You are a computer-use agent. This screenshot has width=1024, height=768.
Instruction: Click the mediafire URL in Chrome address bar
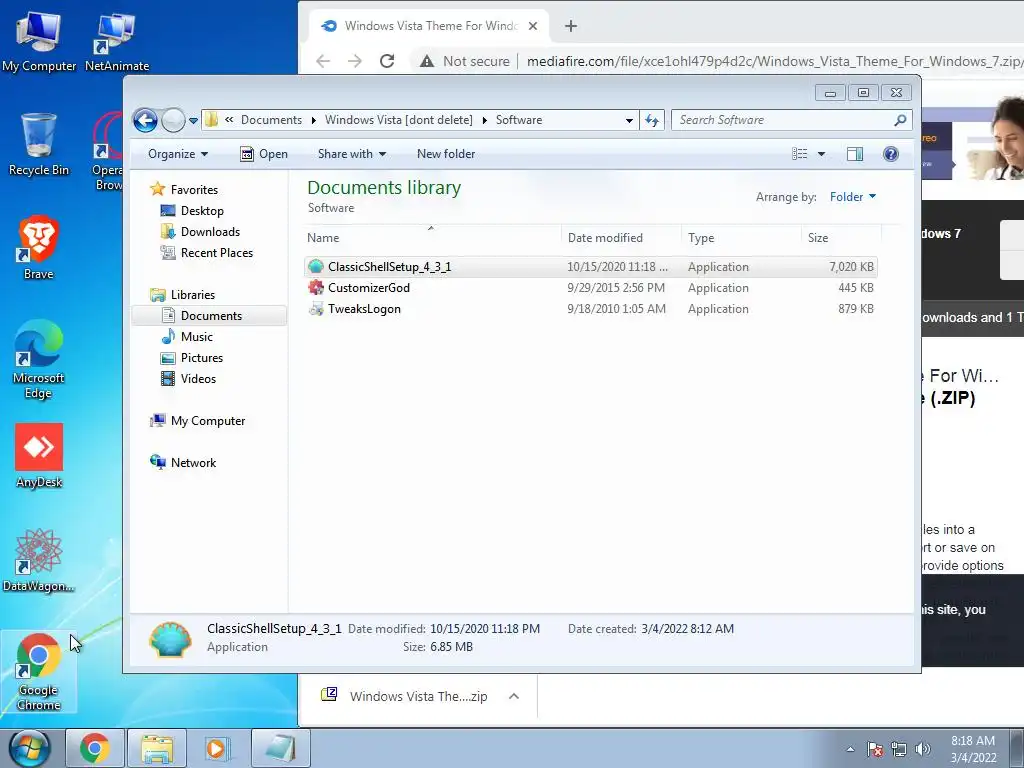[775, 61]
